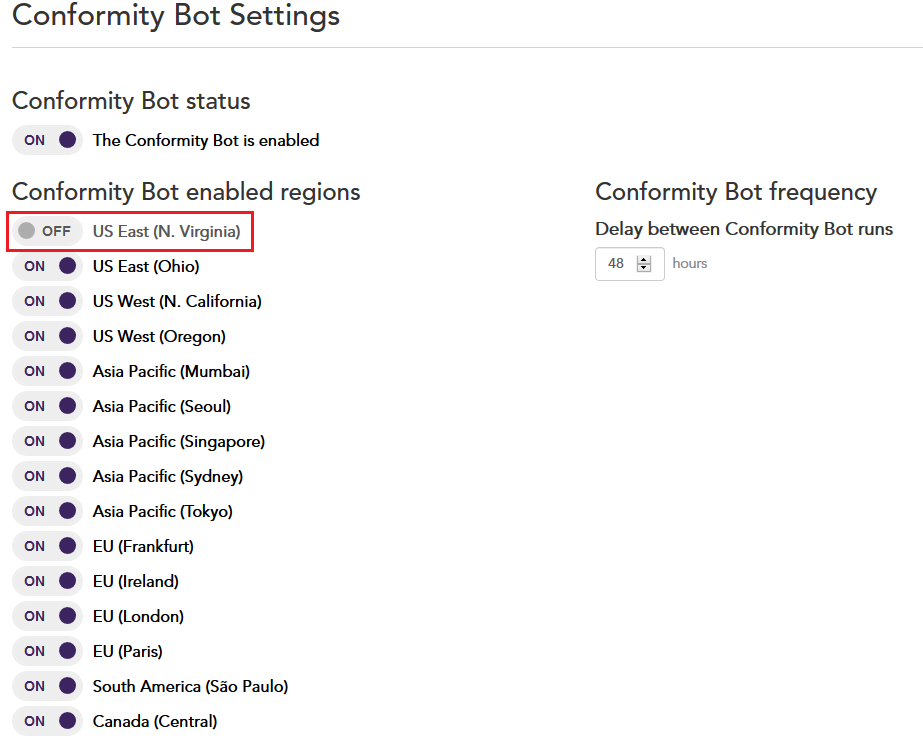This screenshot has height=742, width=923.
Task: Toggle EU (Paris) region switch
Action: (47, 651)
